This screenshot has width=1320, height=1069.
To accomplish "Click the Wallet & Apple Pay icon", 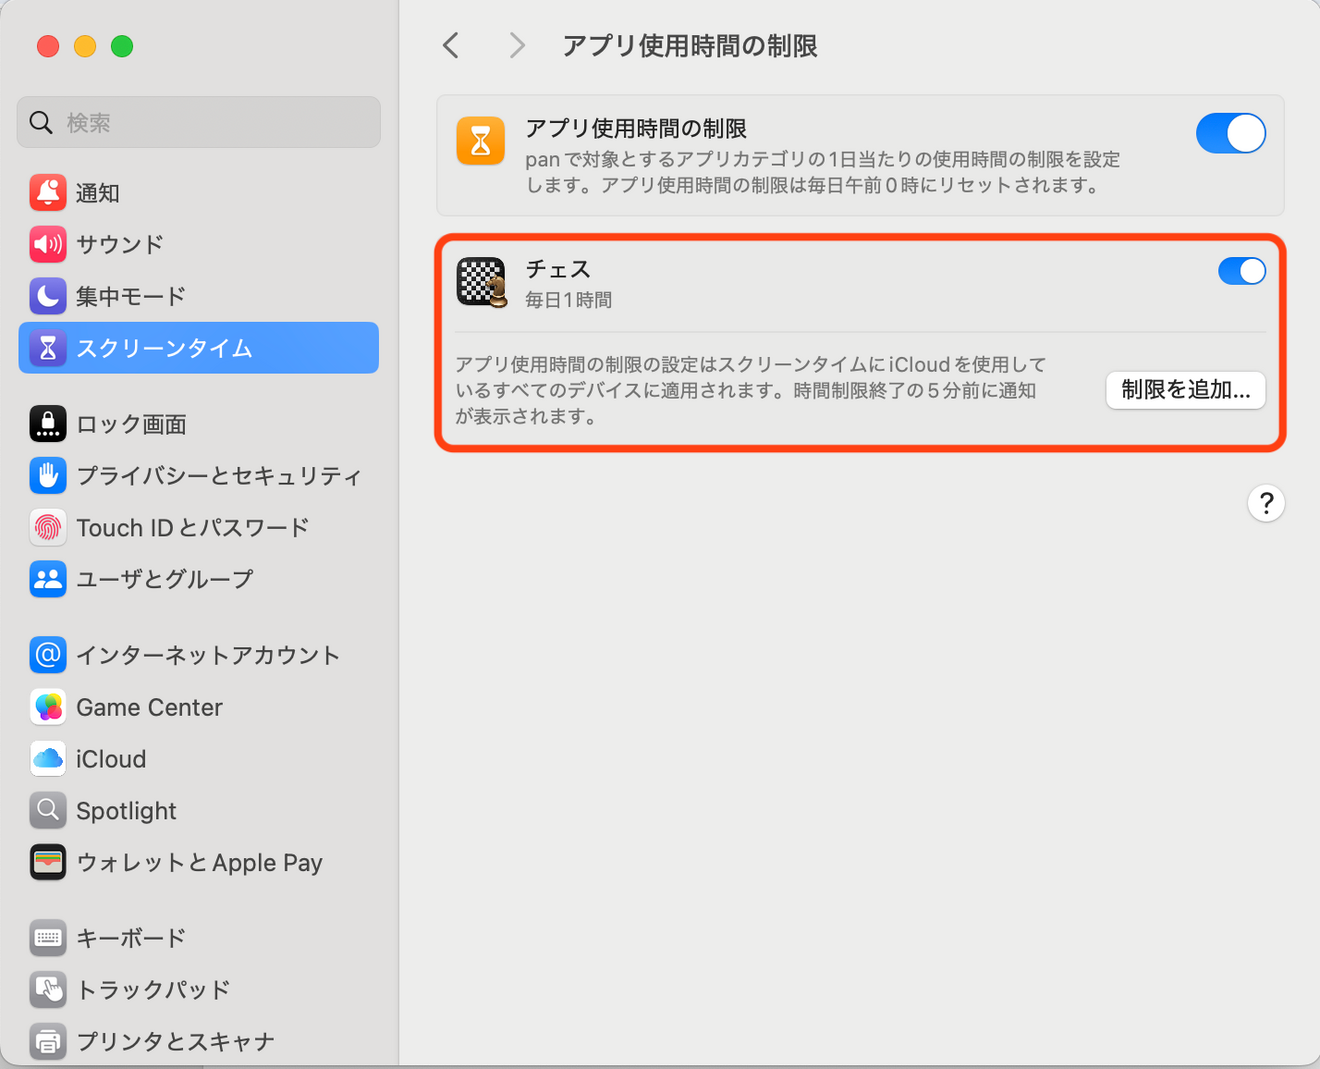I will (48, 862).
